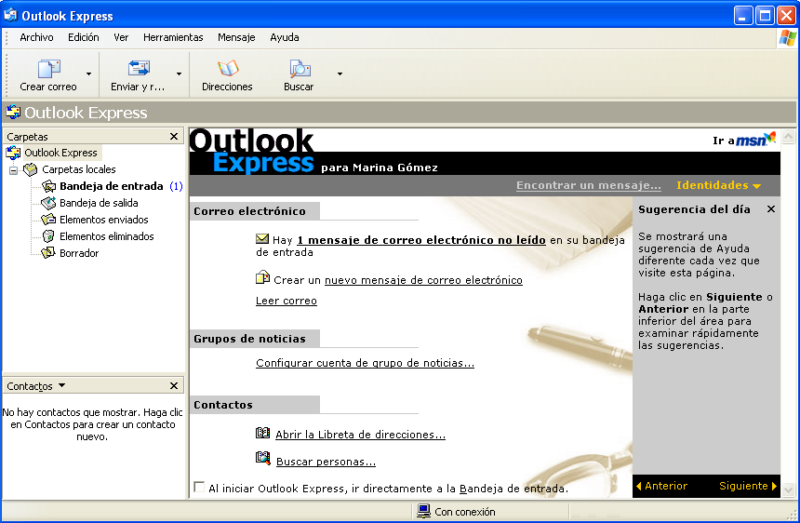The image size is (800, 523).
Task: Click the connection computer icon in status bar
Action: click(423, 511)
